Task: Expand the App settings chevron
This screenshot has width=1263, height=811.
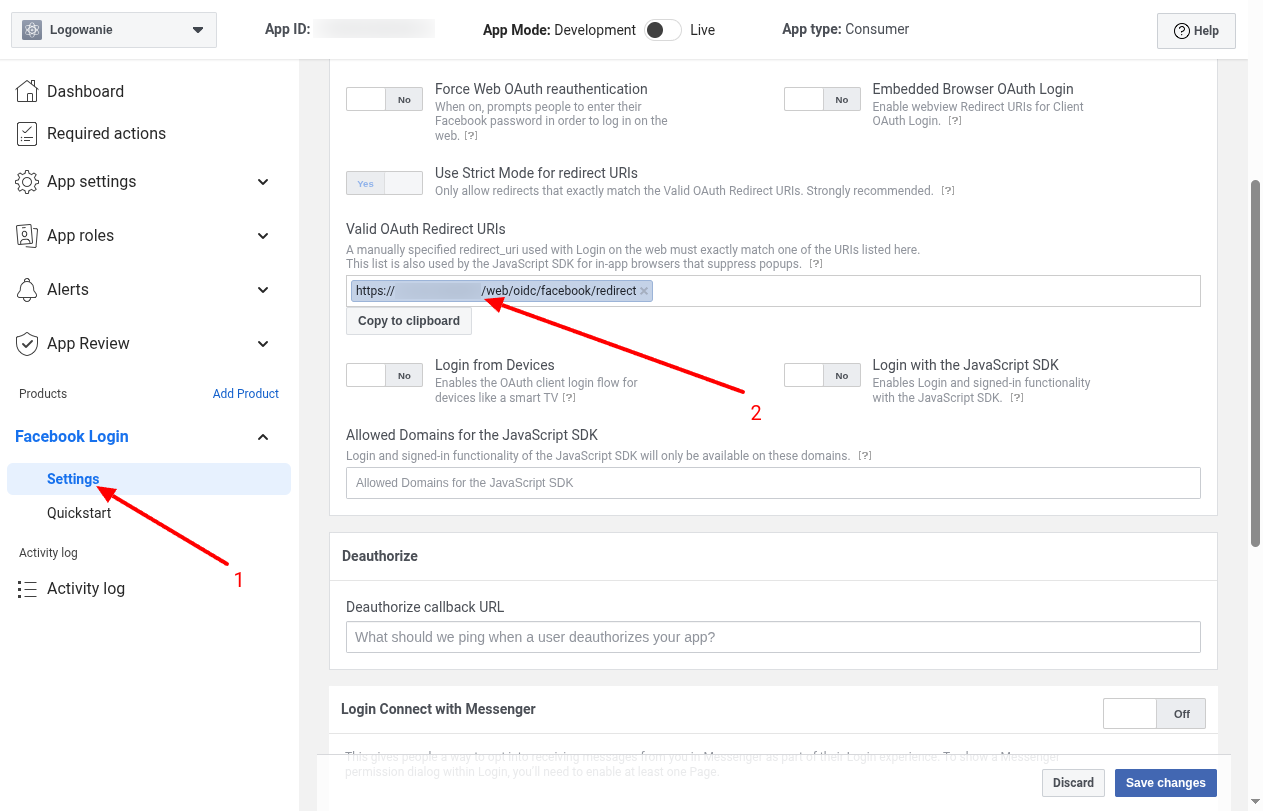Action: 263,182
